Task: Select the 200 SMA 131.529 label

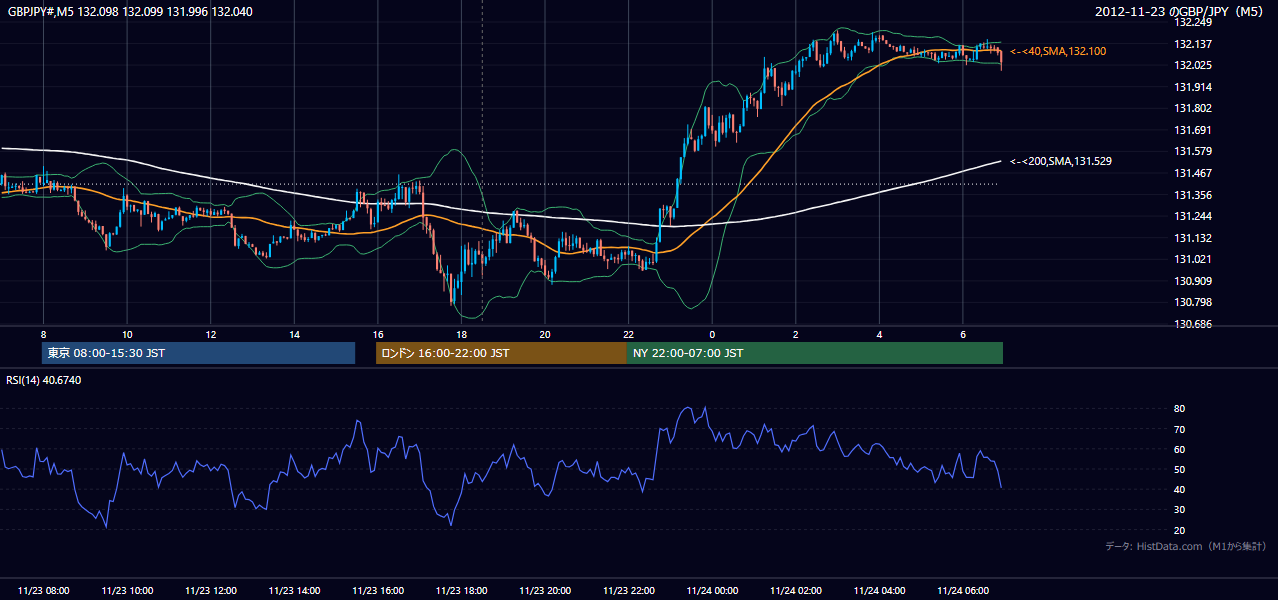Action: click(1061, 161)
